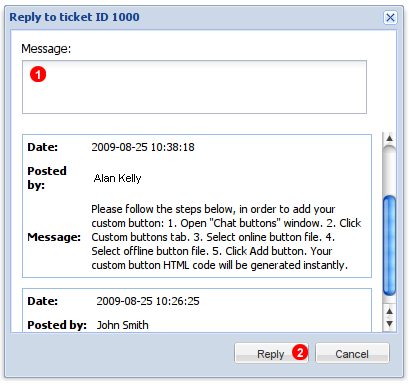
Task: Click the dialog title Reply to ticket ID 1000
Action: (74, 17)
